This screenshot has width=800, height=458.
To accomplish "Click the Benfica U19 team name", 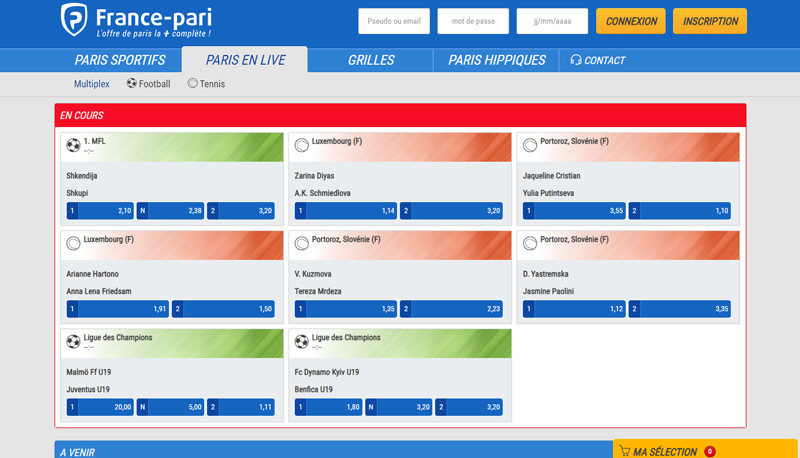I will [x=314, y=389].
